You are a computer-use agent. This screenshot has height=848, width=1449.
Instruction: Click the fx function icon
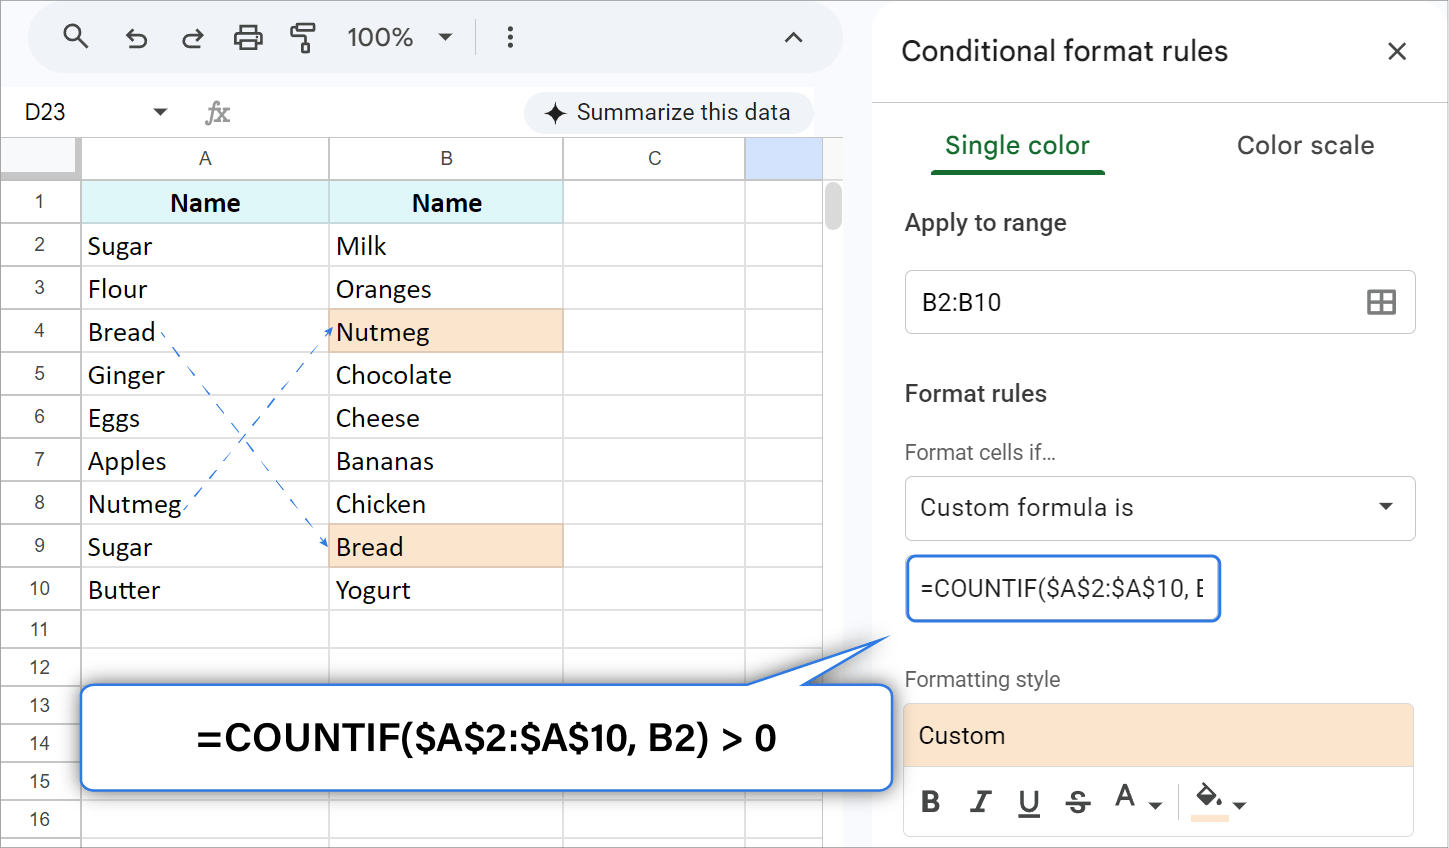[x=217, y=112]
